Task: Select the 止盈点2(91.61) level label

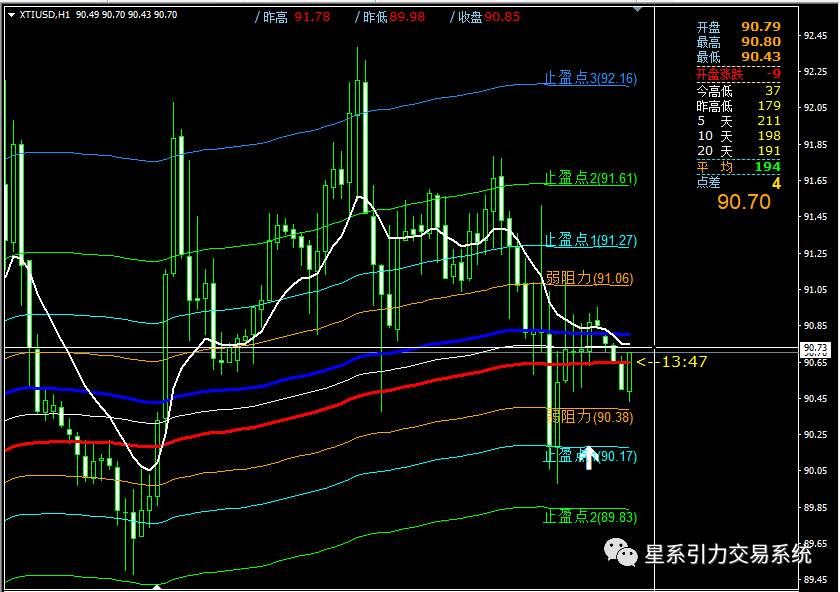Action: [590, 178]
